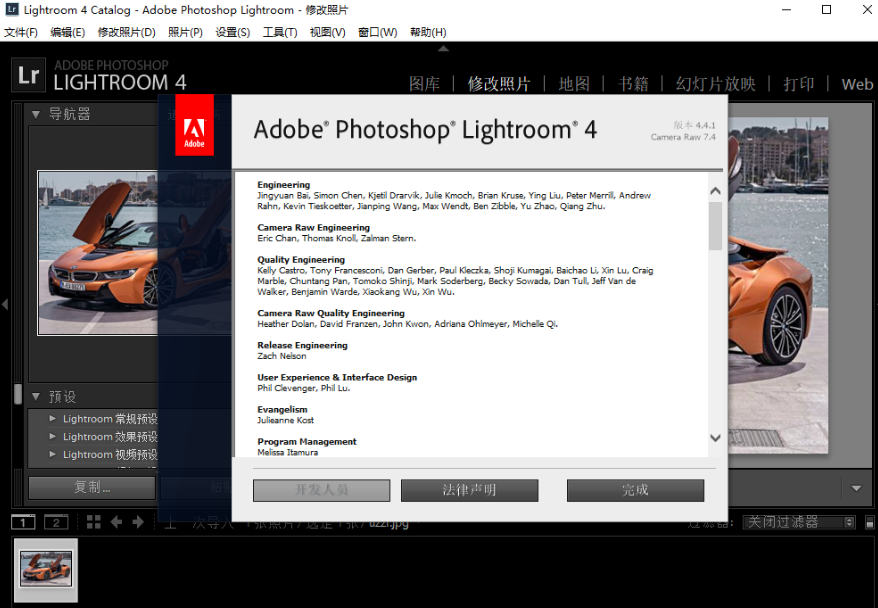Click the red Adobe logo in dialog
The width and height of the screenshot is (878, 608).
coord(194,125)
